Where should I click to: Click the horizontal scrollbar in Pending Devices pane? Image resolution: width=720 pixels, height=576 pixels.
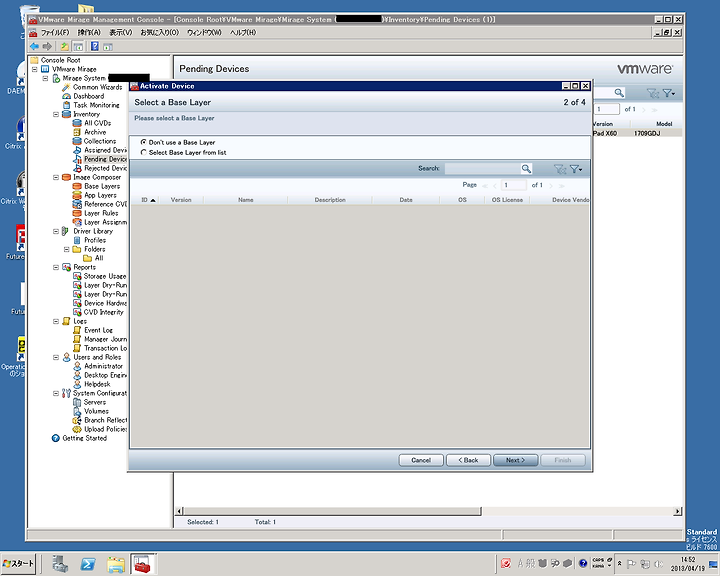click(x=332, y=511)
